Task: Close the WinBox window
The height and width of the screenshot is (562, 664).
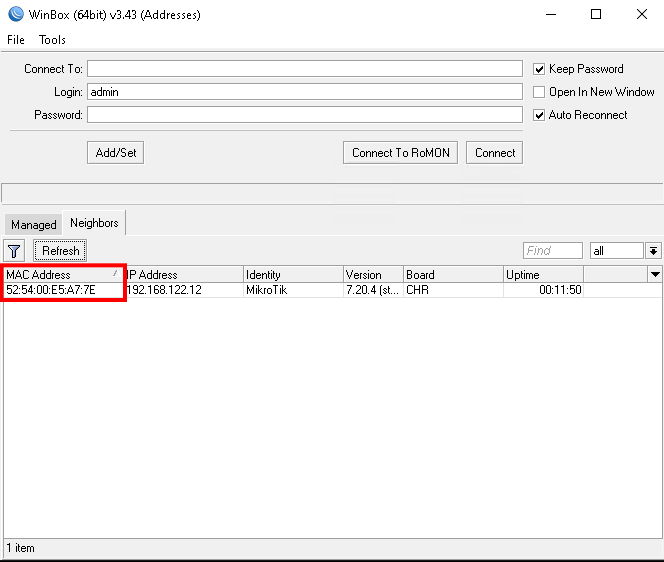Action: tap(642, 14)
